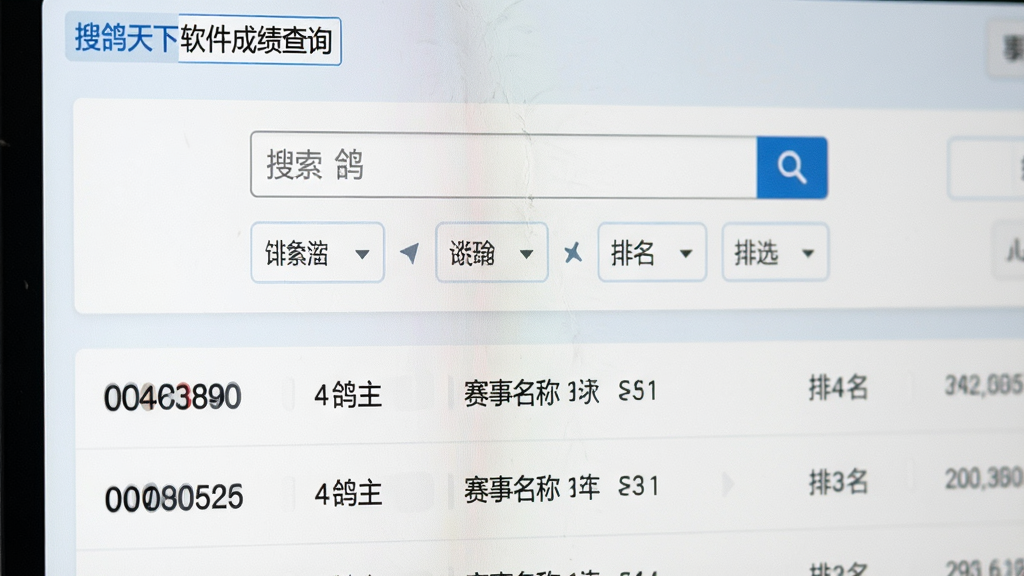Viewport: 1024px width, 576px height.
Task: Select the 搜鸽天下 header tab
Action: coord(122,37)
